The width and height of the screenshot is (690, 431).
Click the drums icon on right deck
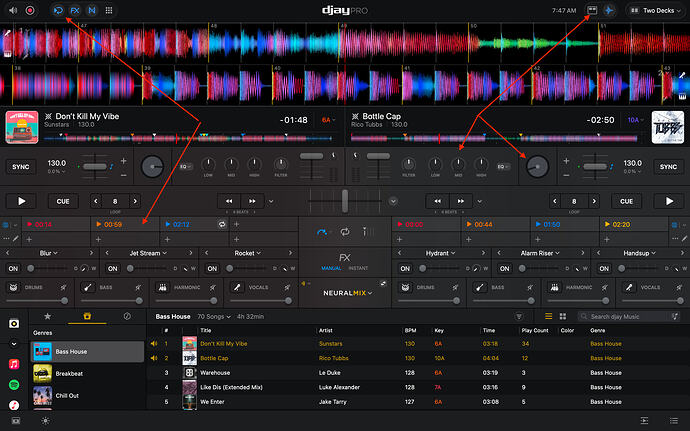click(x=405, y=287)
